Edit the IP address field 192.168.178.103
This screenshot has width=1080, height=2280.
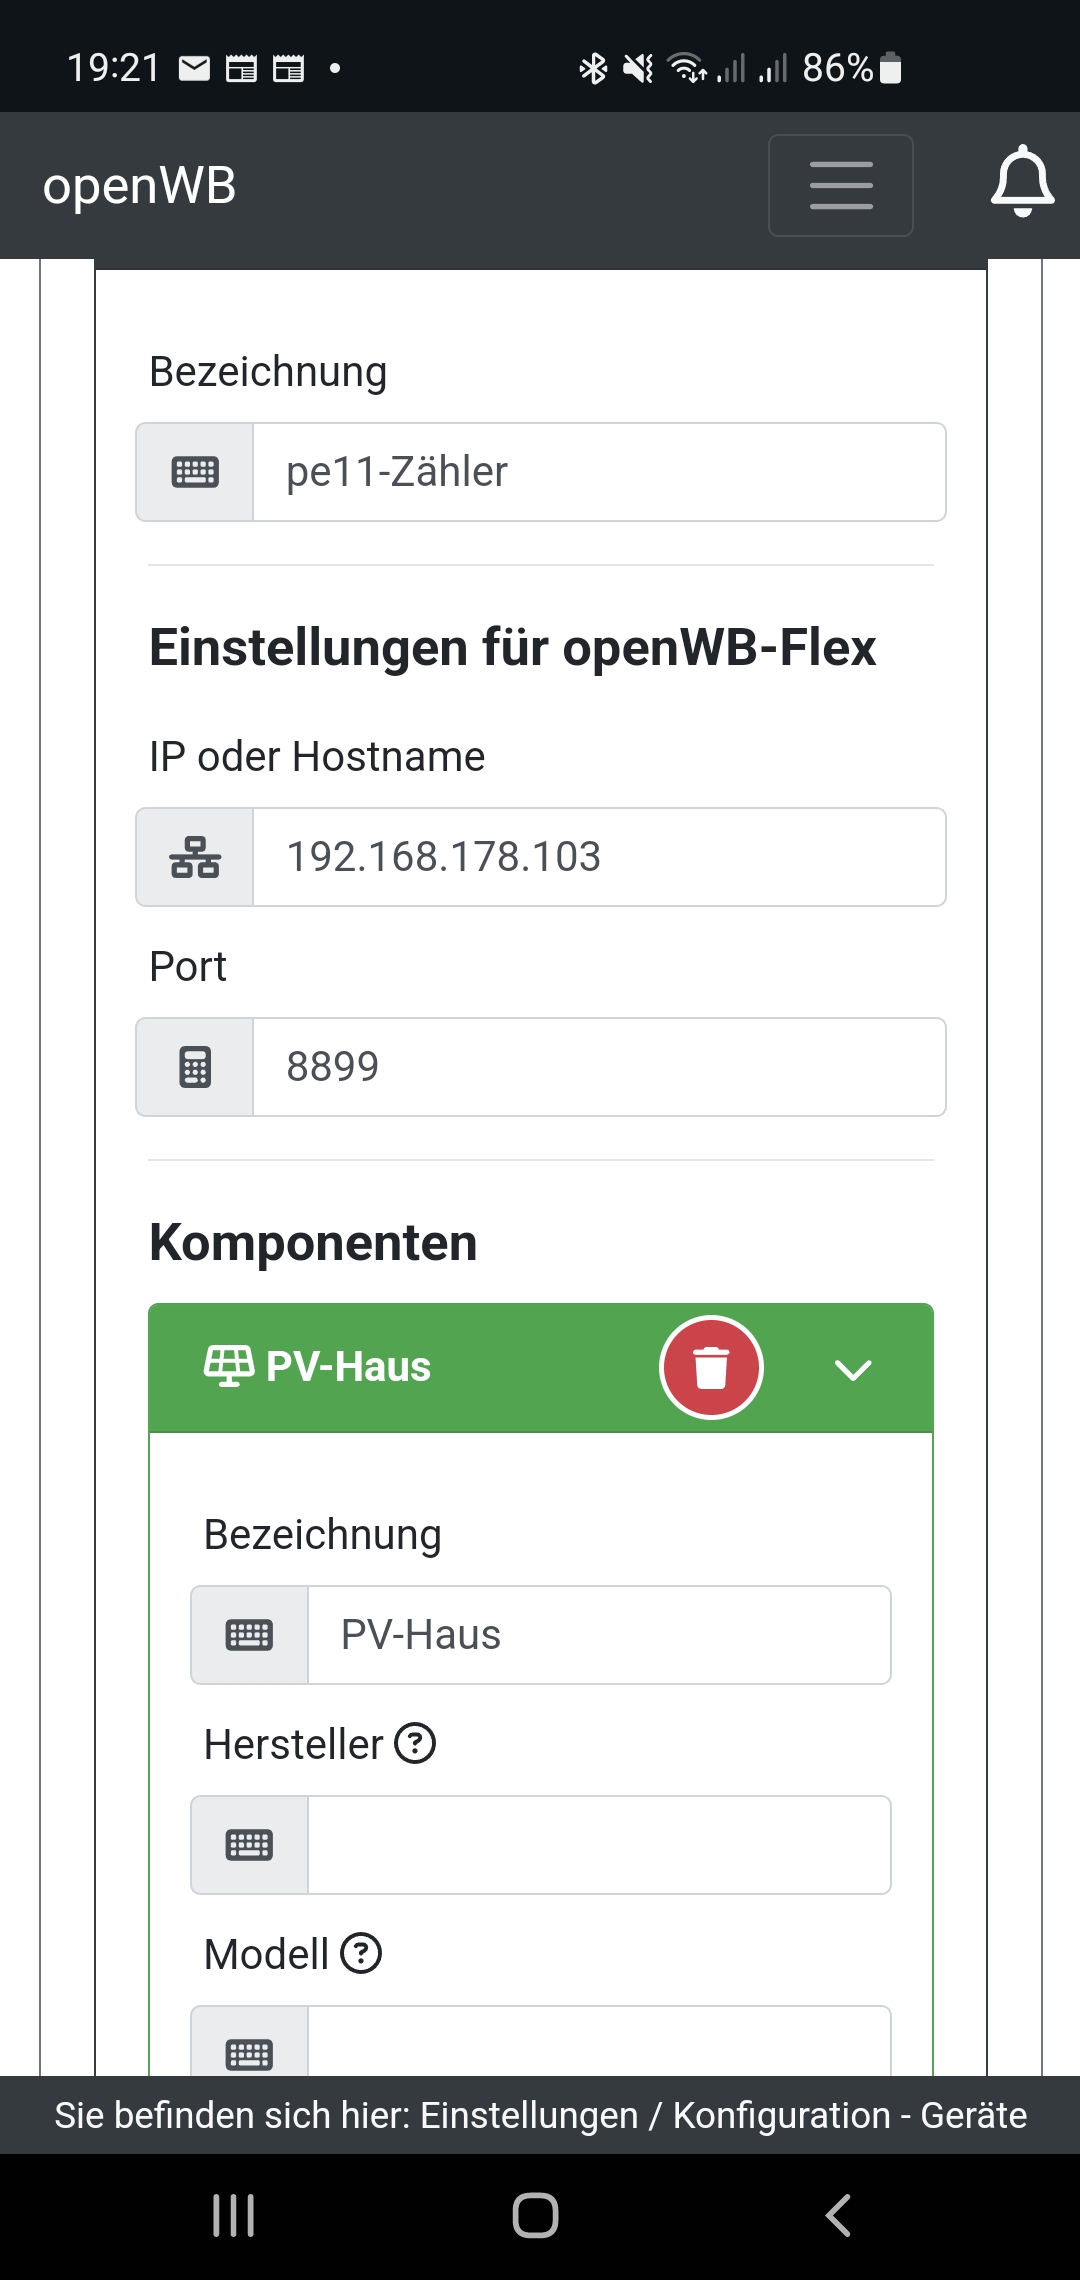pyautogui.click(x=598, y=857)
